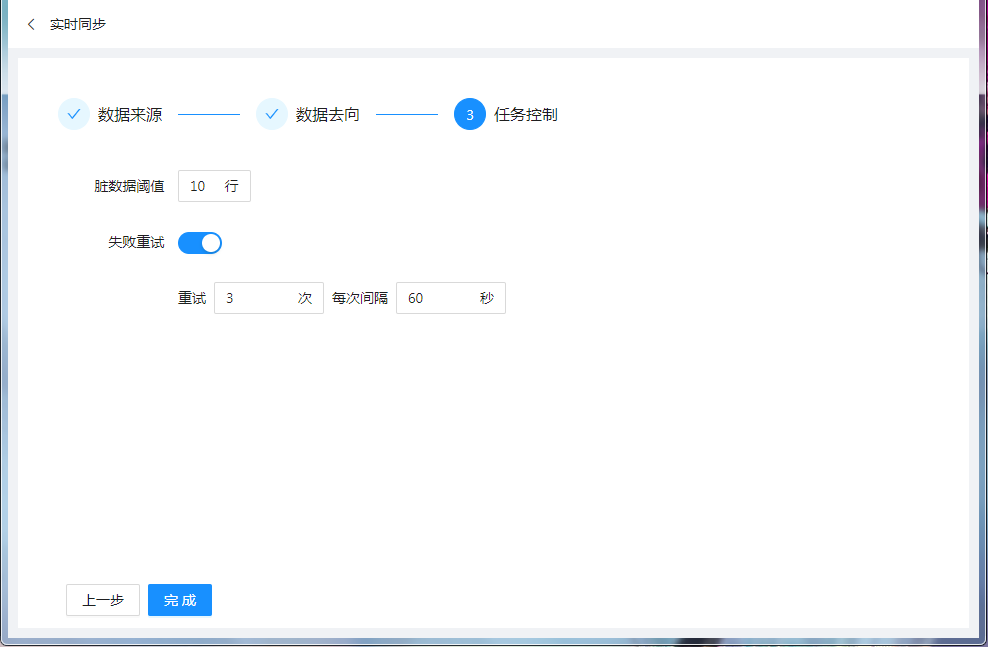Image resolution: width=988 pixels, height=647 pixels.
Task: Select the 数据来源 step label
Action: [130, 114]
